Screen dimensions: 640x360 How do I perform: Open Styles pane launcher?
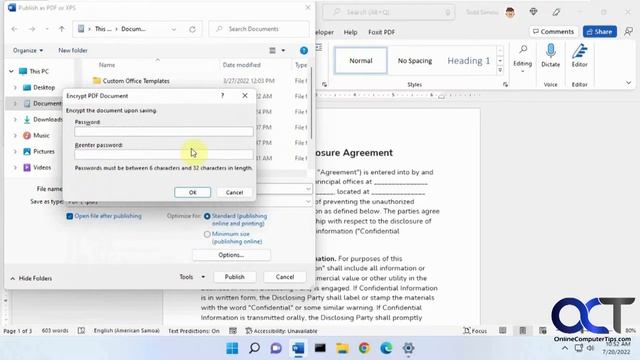[505, 84]
